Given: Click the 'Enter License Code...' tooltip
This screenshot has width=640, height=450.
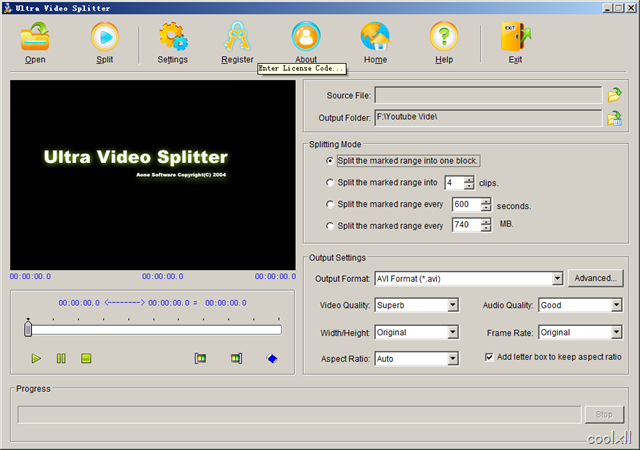Looking at the screenshot, I should click(302, 69).
